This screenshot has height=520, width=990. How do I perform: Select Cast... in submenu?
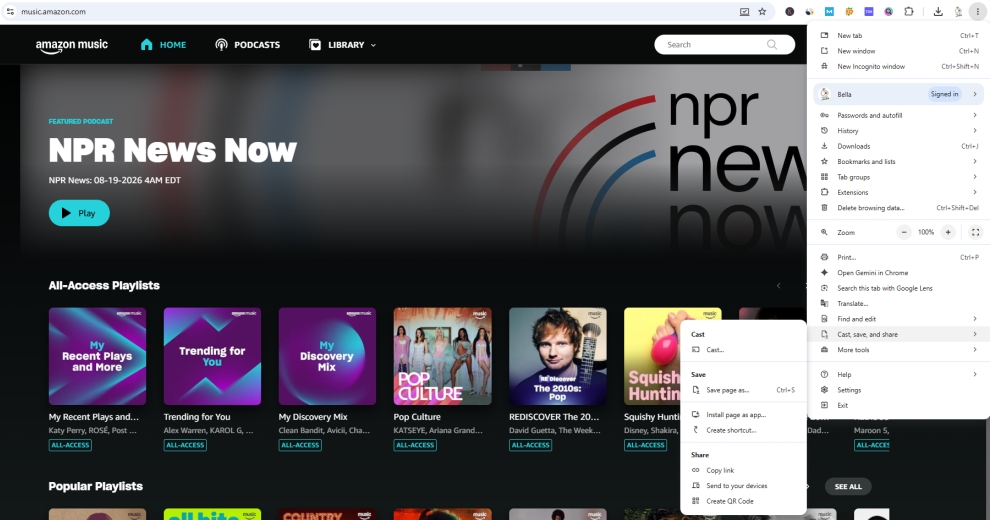[744, 350]
